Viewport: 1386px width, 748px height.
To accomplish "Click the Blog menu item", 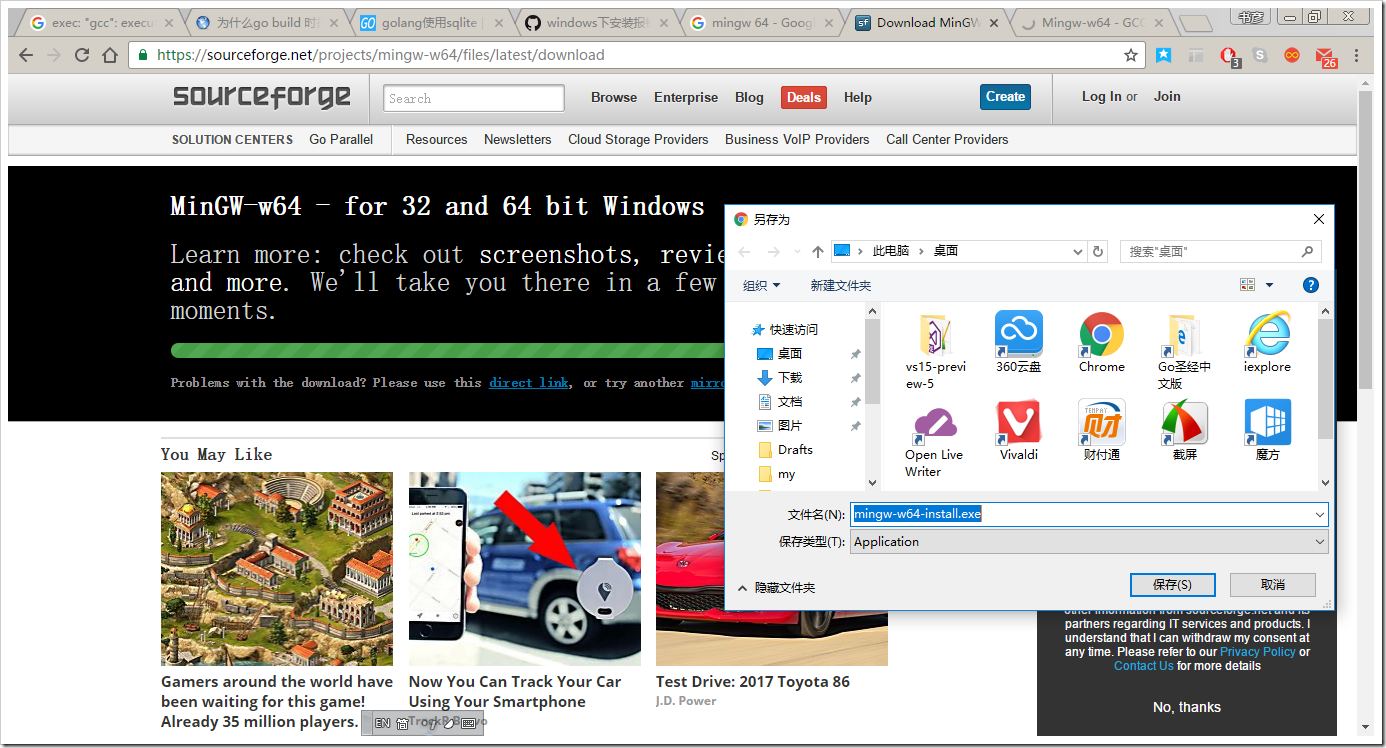I will tap(749, 97).
